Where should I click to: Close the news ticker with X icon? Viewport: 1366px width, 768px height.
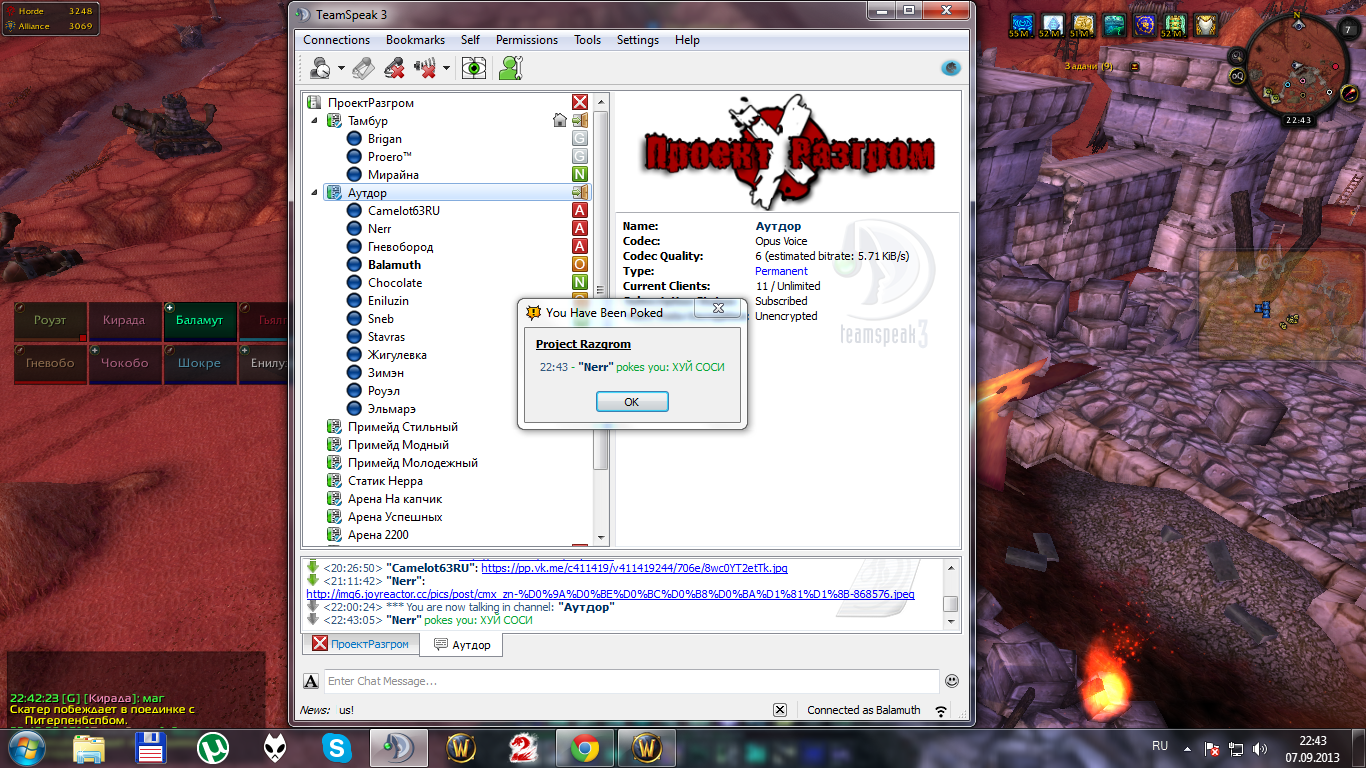780,710
